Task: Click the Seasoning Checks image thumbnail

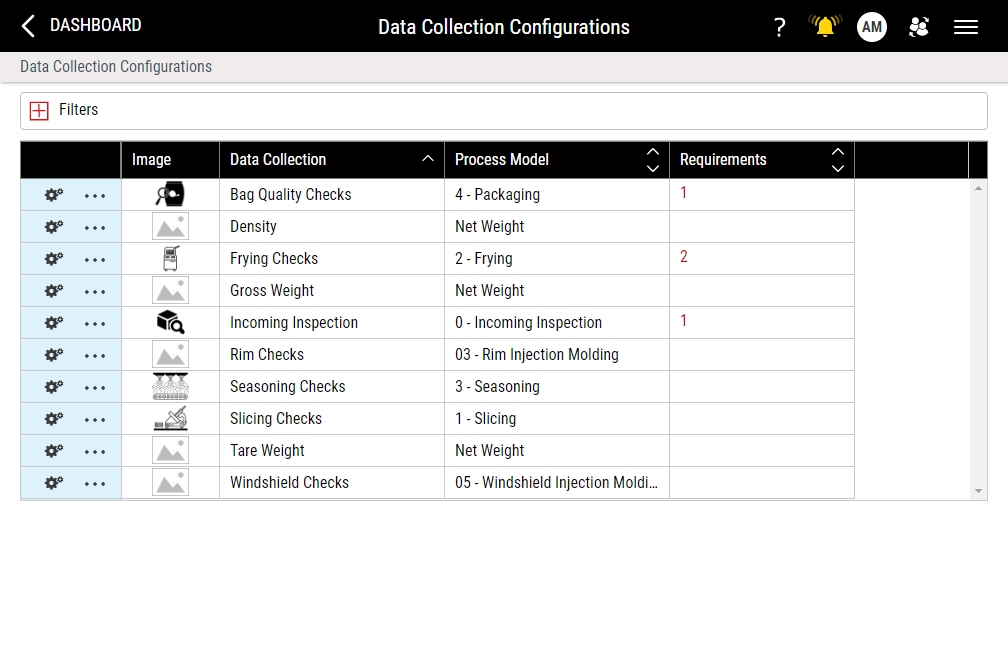Action: [170, 387]
